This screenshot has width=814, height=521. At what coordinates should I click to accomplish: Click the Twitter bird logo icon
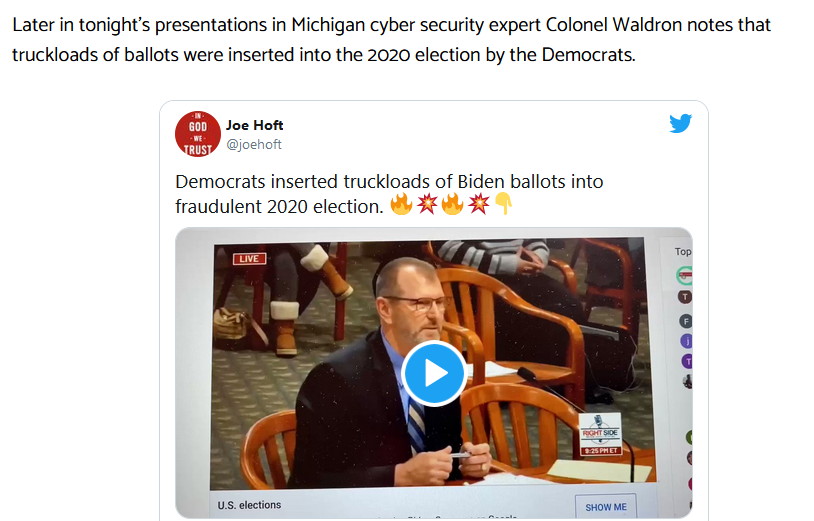(x=680, y=124)
